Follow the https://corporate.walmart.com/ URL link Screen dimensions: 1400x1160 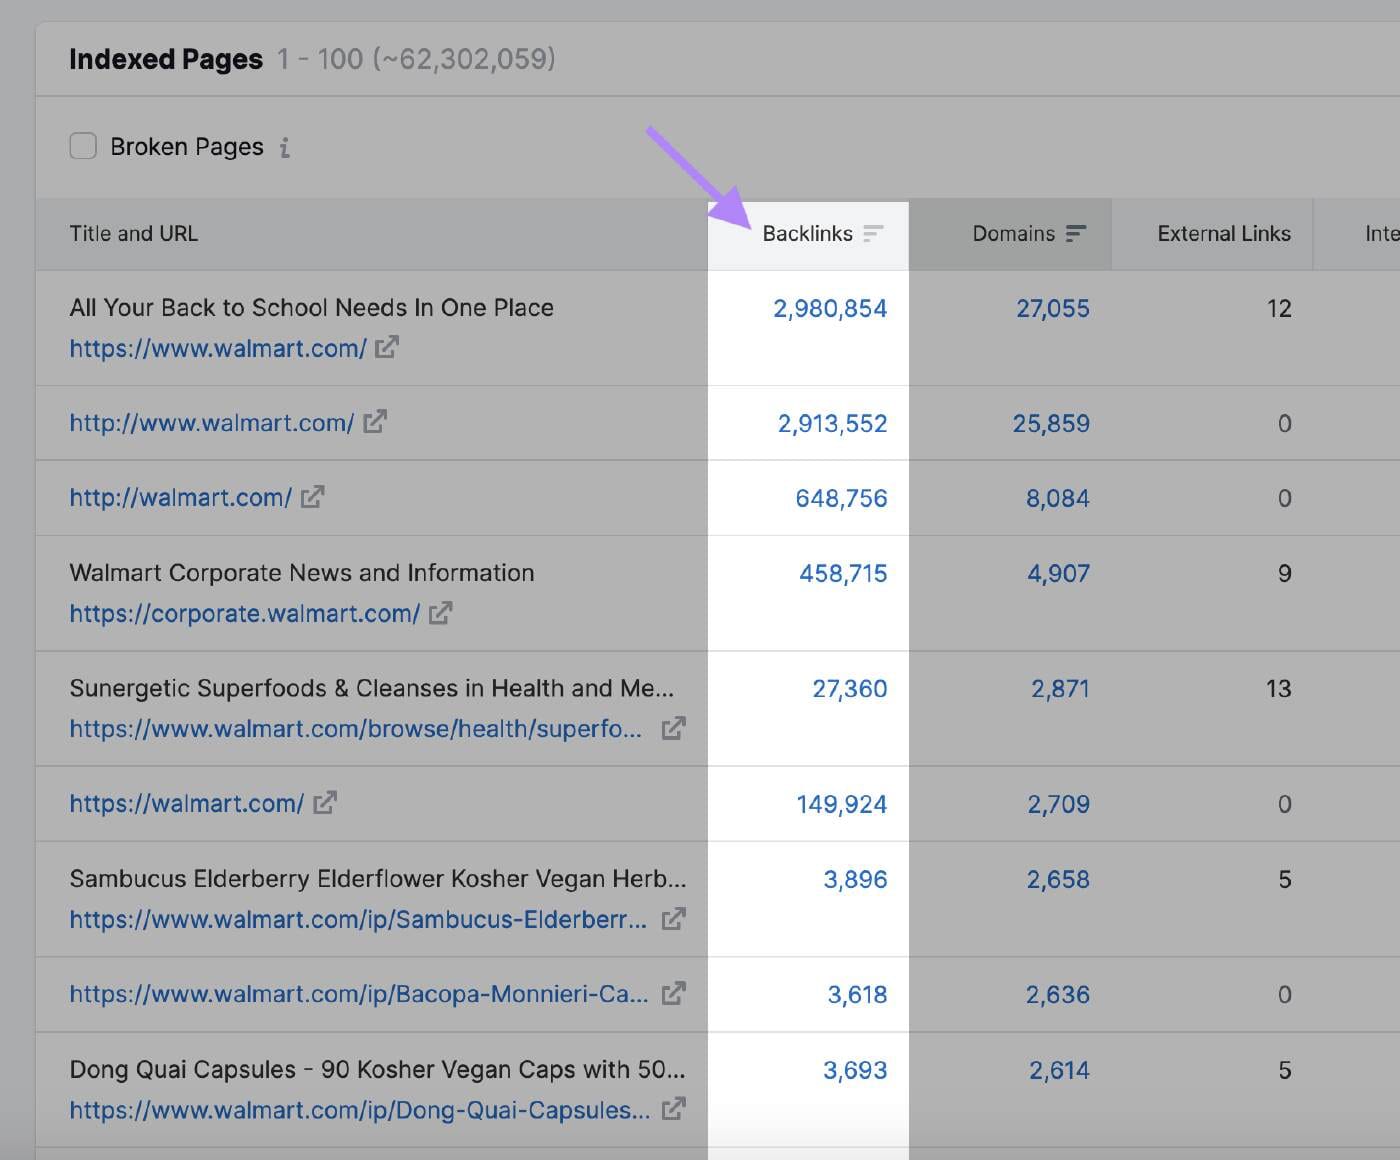(x=245, y=614)
